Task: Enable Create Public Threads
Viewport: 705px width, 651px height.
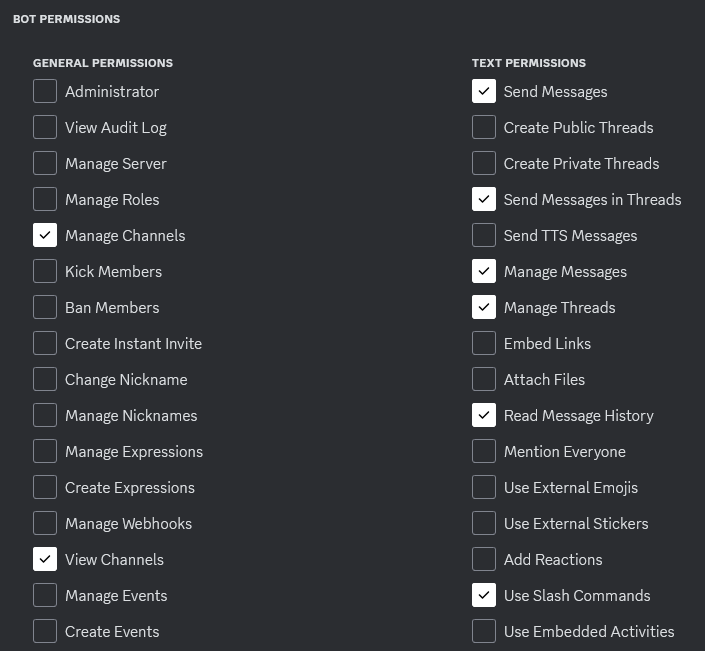Action: pos(484,127)
